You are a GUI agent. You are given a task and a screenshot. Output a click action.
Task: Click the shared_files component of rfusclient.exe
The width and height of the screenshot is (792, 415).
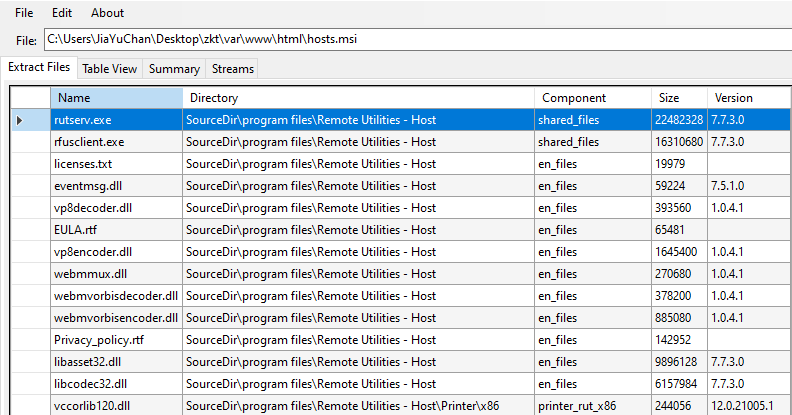tap(592, 142)
